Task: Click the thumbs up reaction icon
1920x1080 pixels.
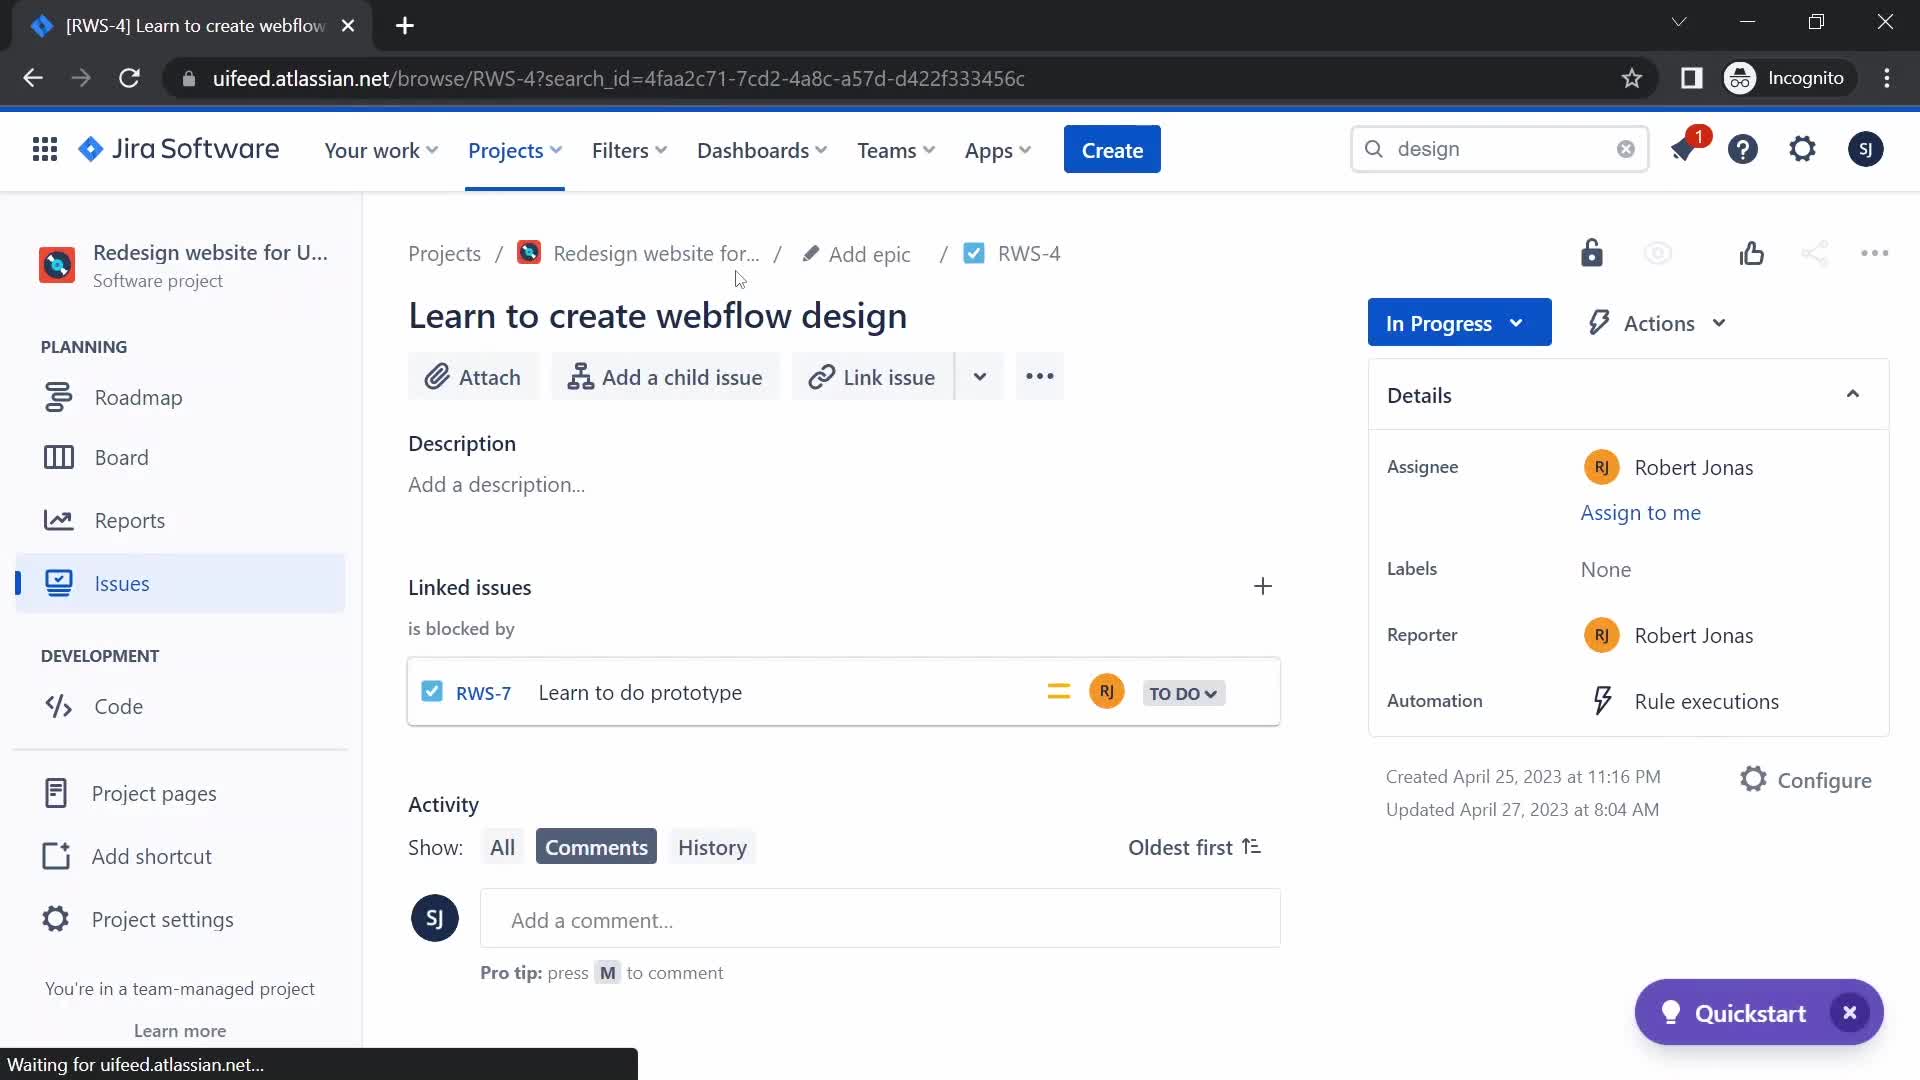Action: point(1751,253)
